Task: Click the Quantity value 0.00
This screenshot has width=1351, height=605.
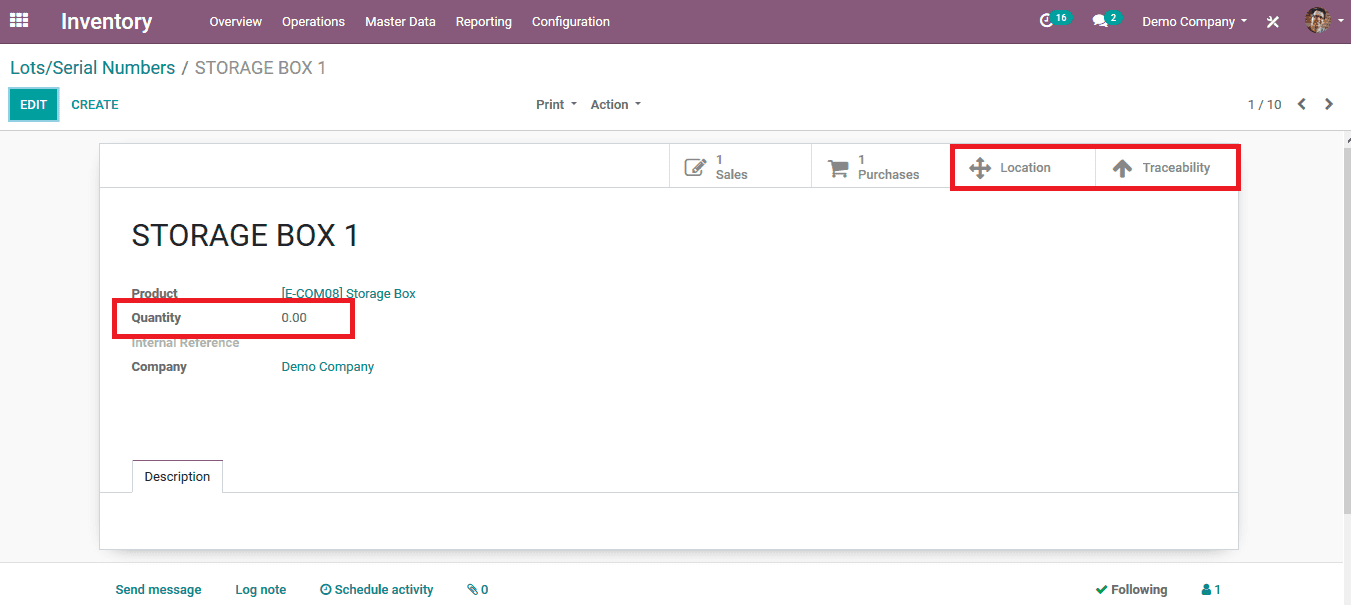Action: [294, 317]
